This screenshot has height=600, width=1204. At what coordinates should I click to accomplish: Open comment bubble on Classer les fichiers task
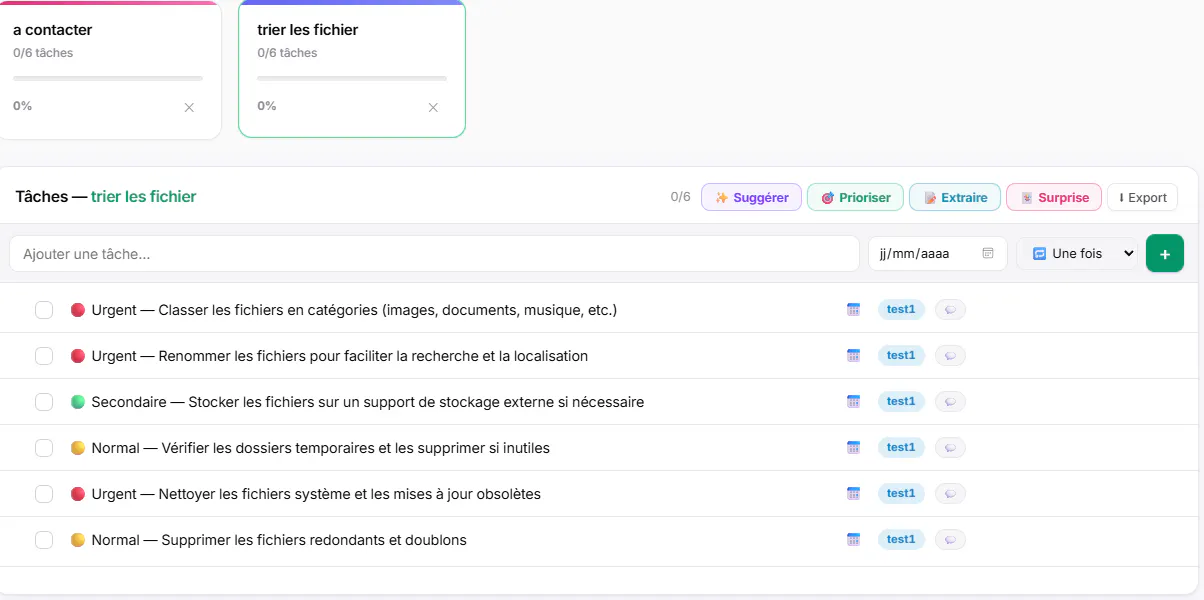click(x=950, y=310)
